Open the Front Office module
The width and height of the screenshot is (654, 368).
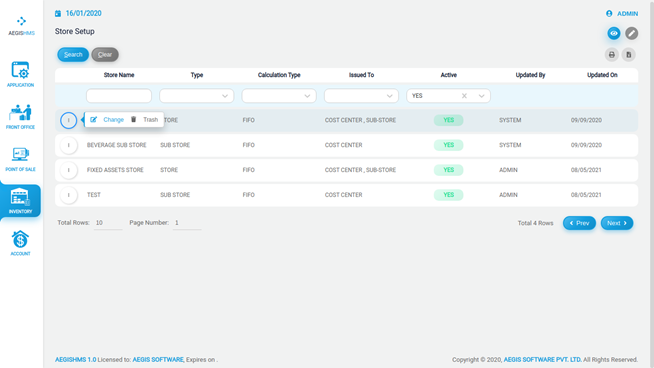coord(20,116)
